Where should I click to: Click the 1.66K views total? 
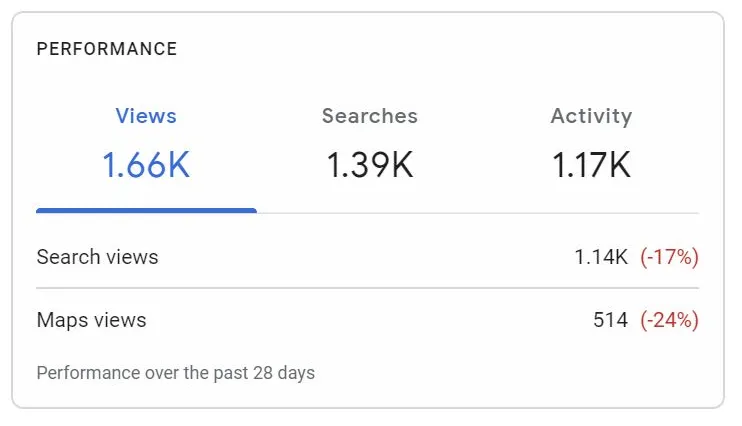(146, 164)
